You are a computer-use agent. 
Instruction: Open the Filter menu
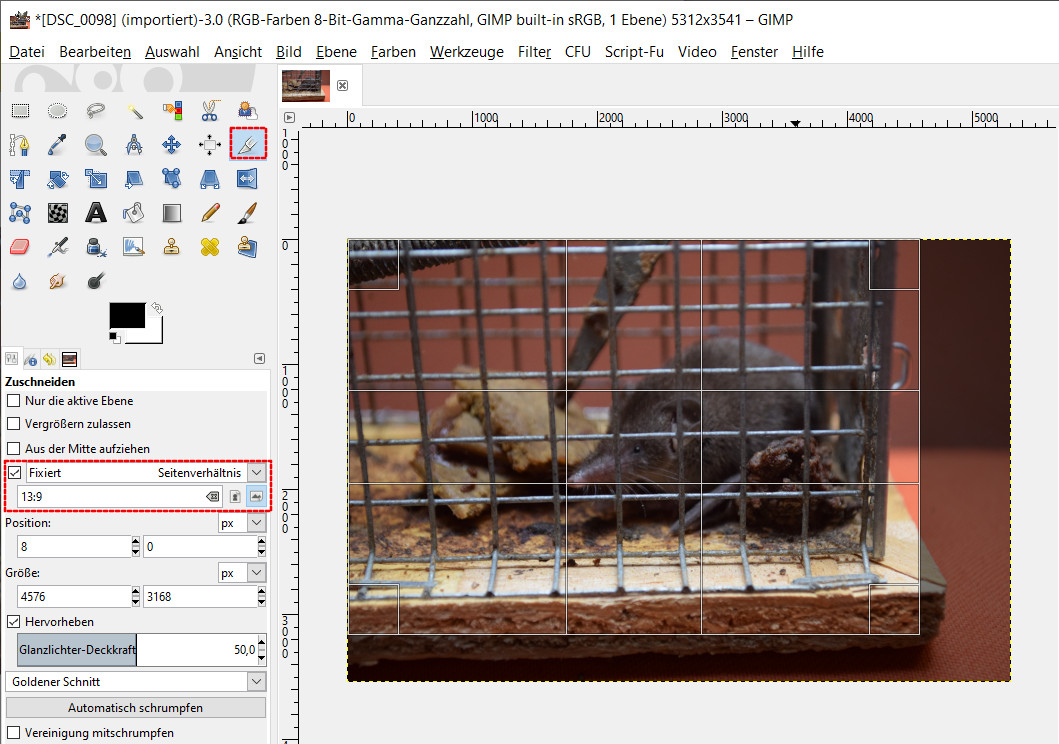pos(534,52)
